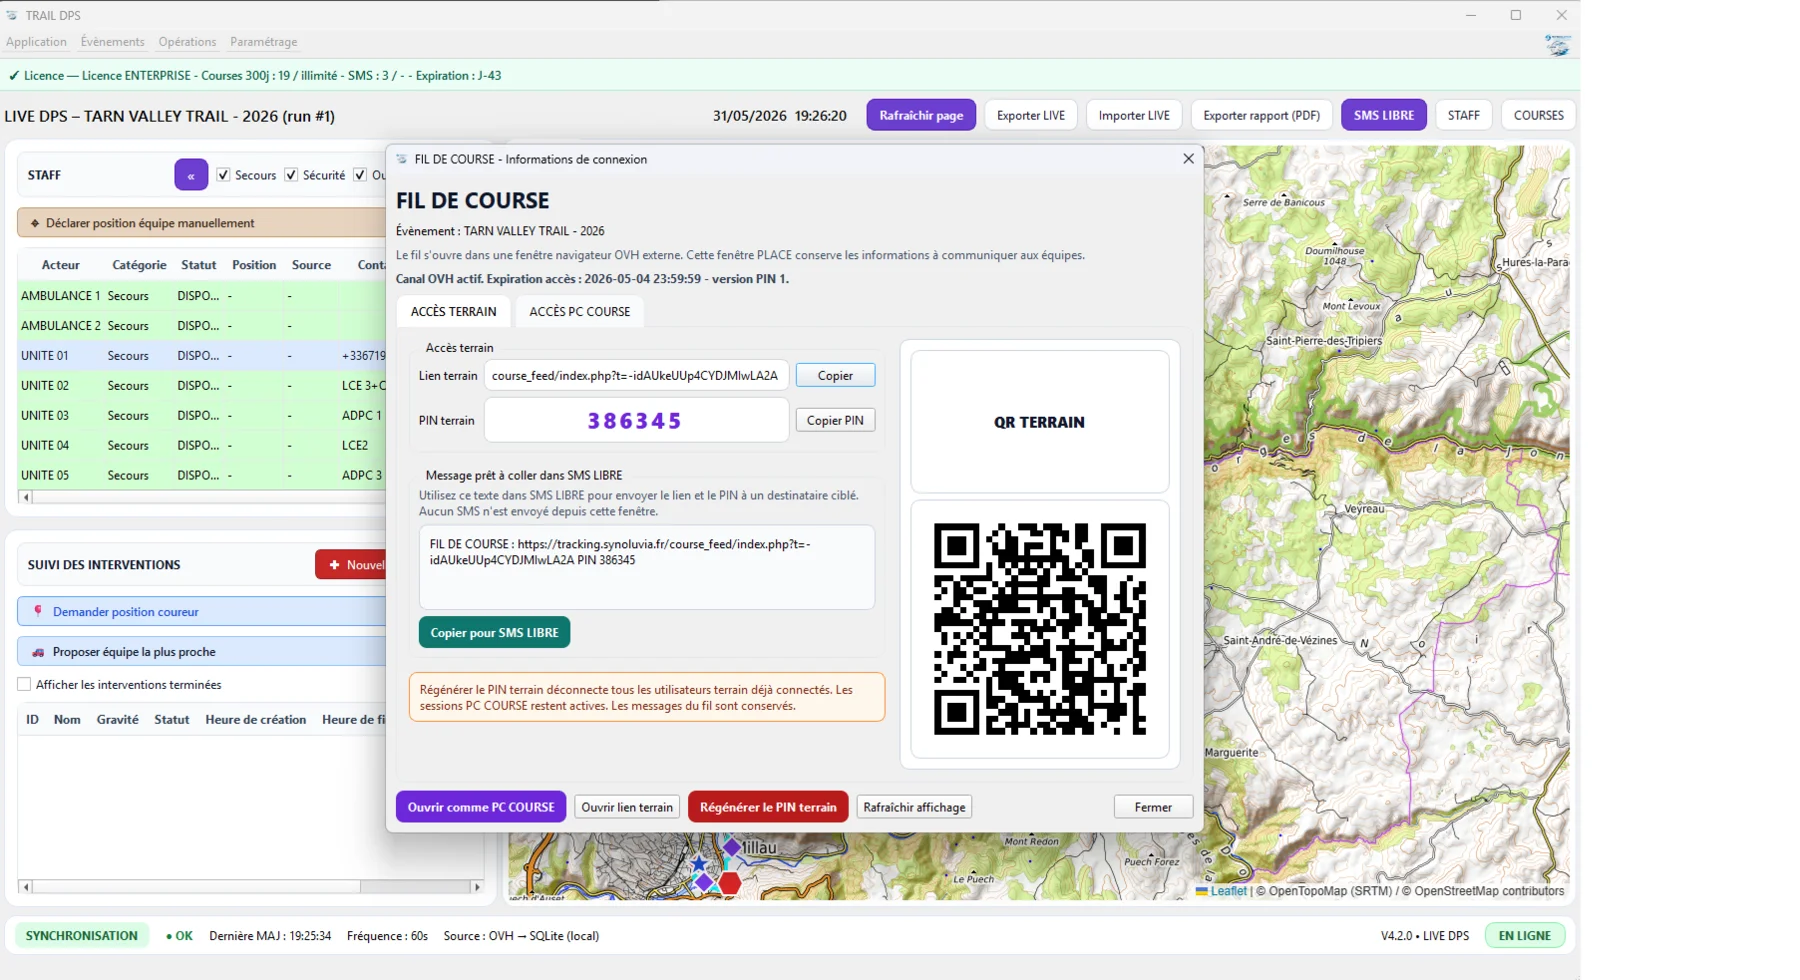Click the blue star marker on the map

pyautogui.click(x=698, y=863)
